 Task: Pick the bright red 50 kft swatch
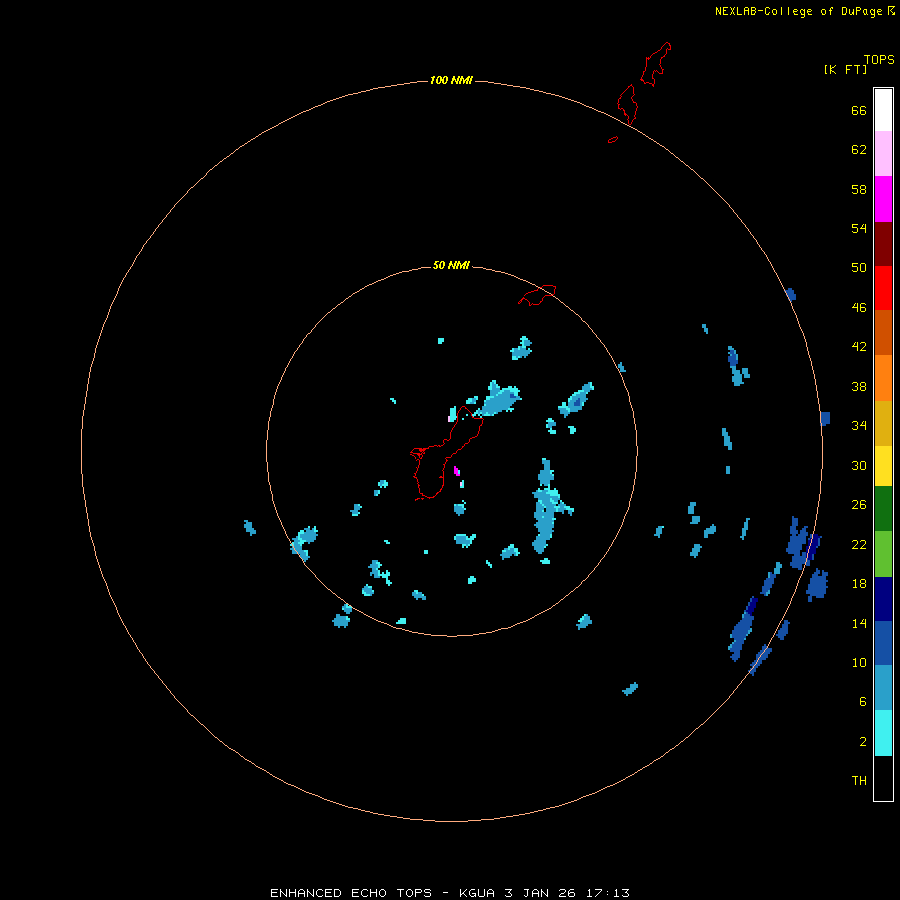883,288
